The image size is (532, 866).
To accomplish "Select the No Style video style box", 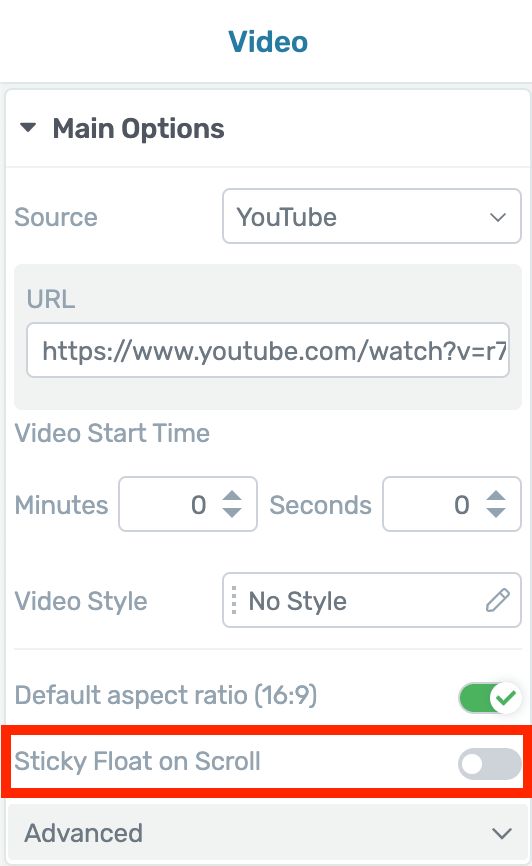I will point(372,600).
